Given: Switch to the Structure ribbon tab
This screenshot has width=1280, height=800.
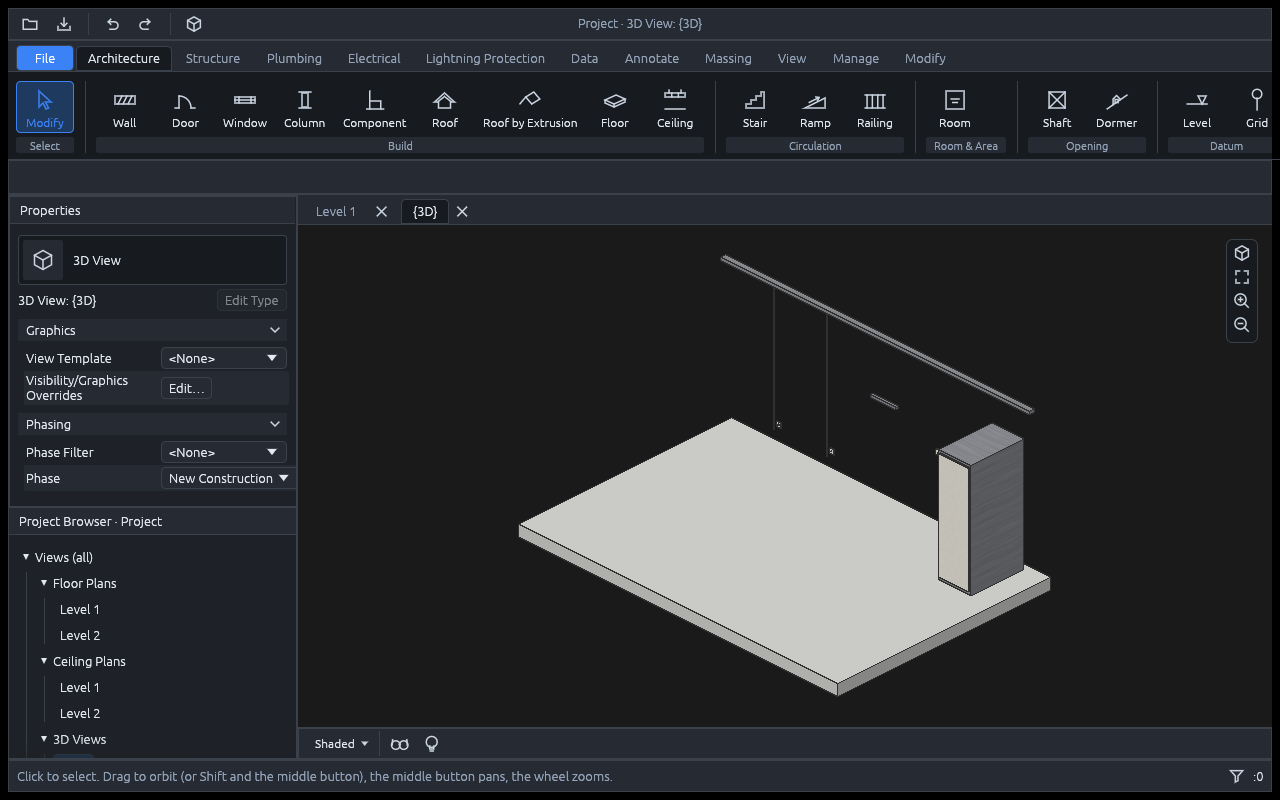Looking at the screenshot, I should click(x=213, y=58).
